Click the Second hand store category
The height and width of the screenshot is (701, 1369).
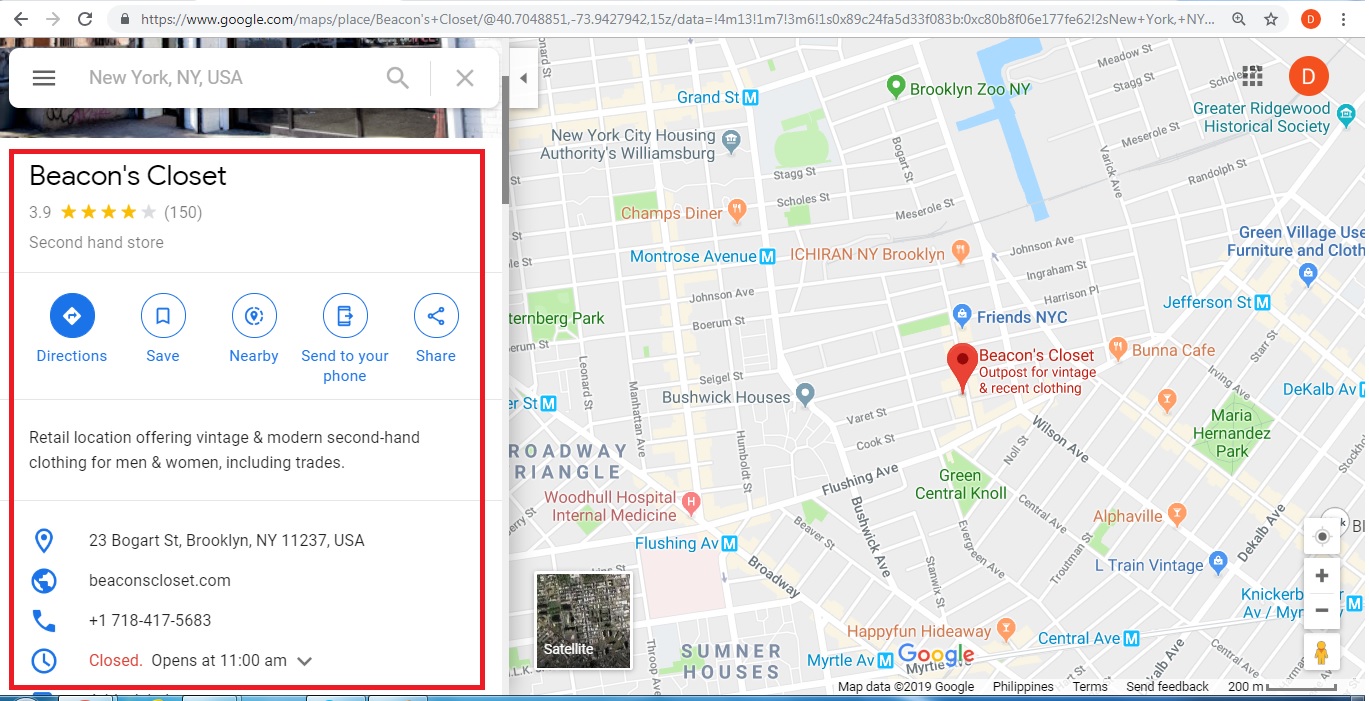tap(96, 242)
